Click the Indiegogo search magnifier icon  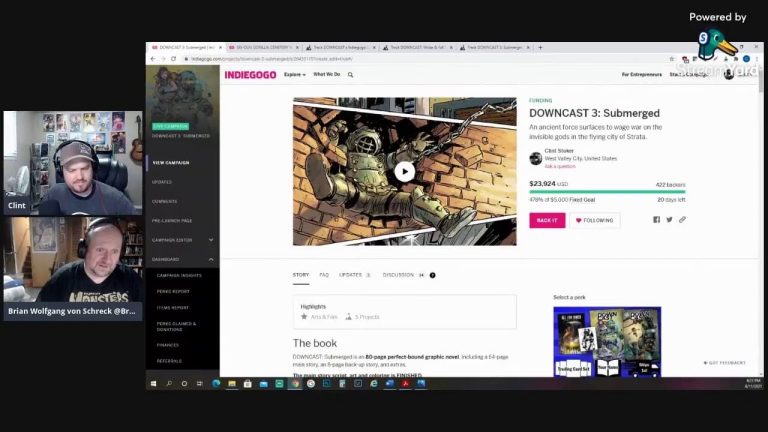[350, 75]
